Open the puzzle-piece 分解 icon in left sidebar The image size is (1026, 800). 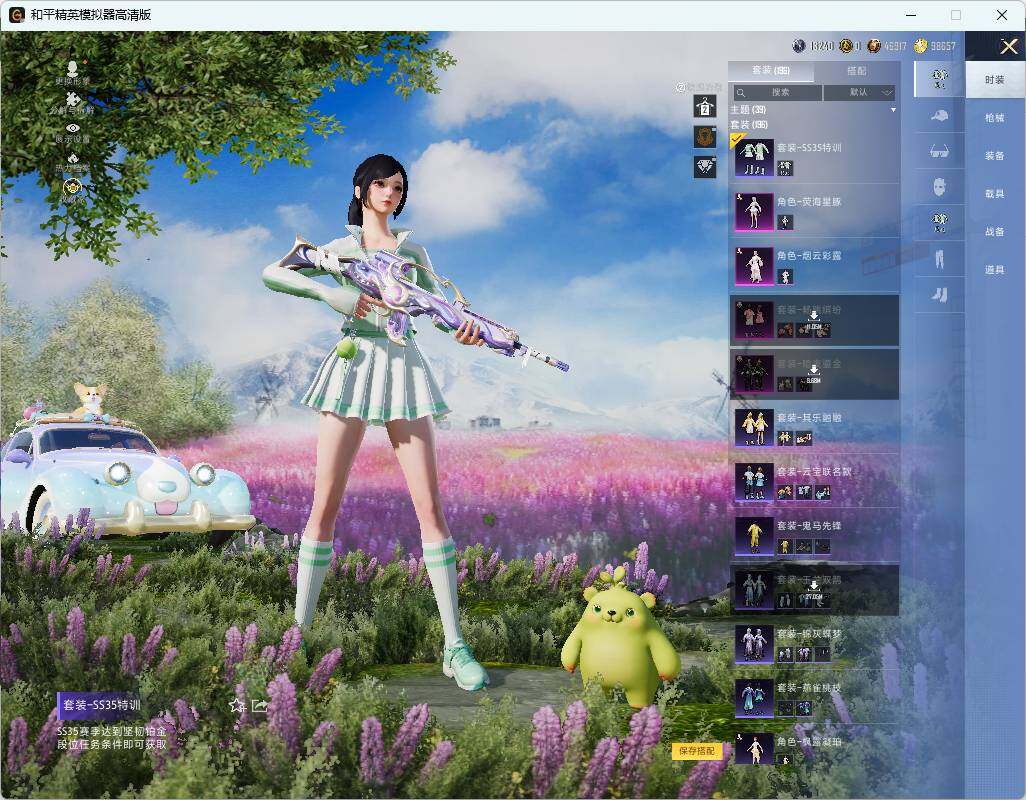tap(73, 102)
